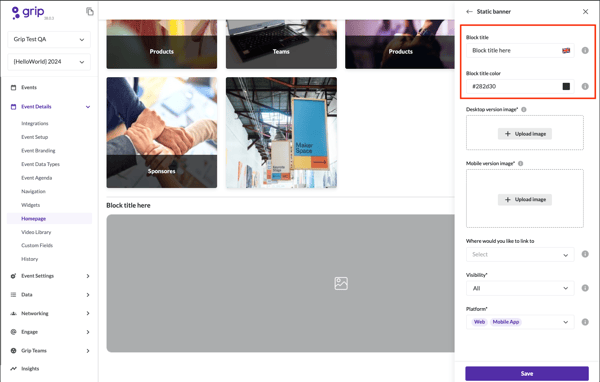600x382 pixels.
Task: Expand the Engage section
Action: click(88, 332)
